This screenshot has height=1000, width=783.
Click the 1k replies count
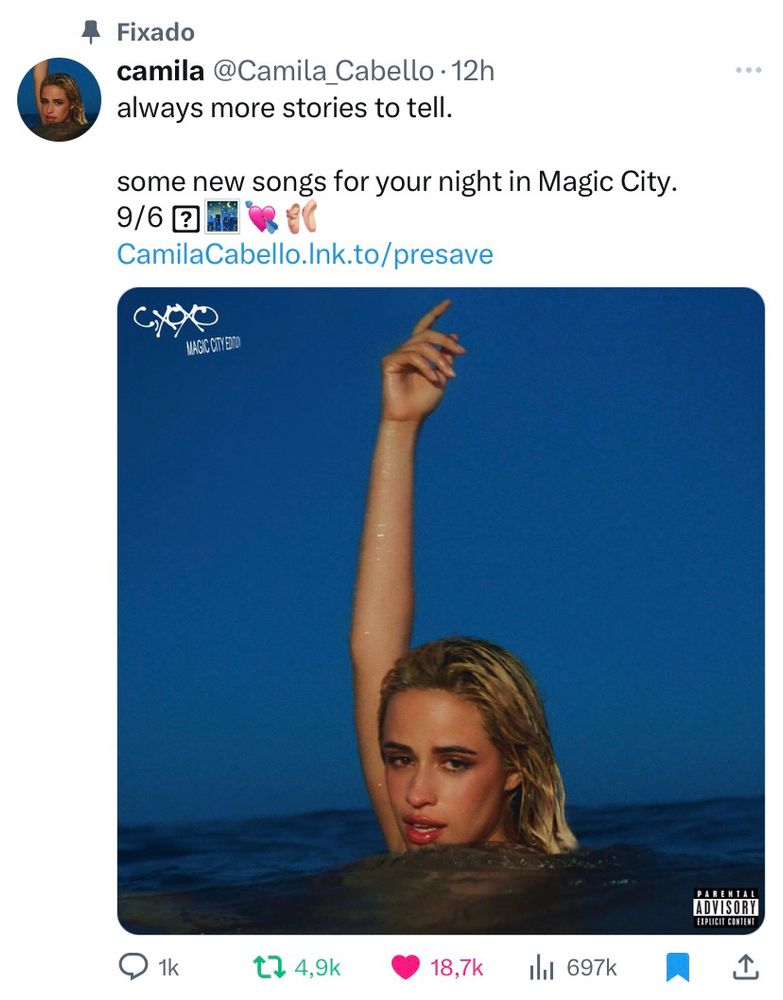pos(169,967)
